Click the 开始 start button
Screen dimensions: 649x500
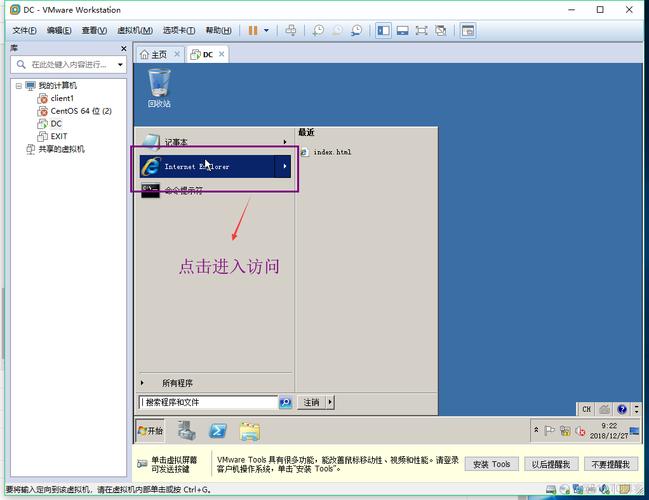(150, 431)
